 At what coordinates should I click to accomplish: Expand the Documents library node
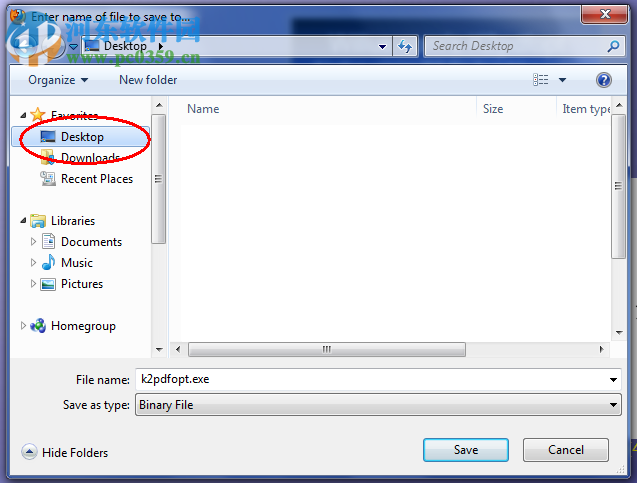pyautogui.click(x=33, y=242)
